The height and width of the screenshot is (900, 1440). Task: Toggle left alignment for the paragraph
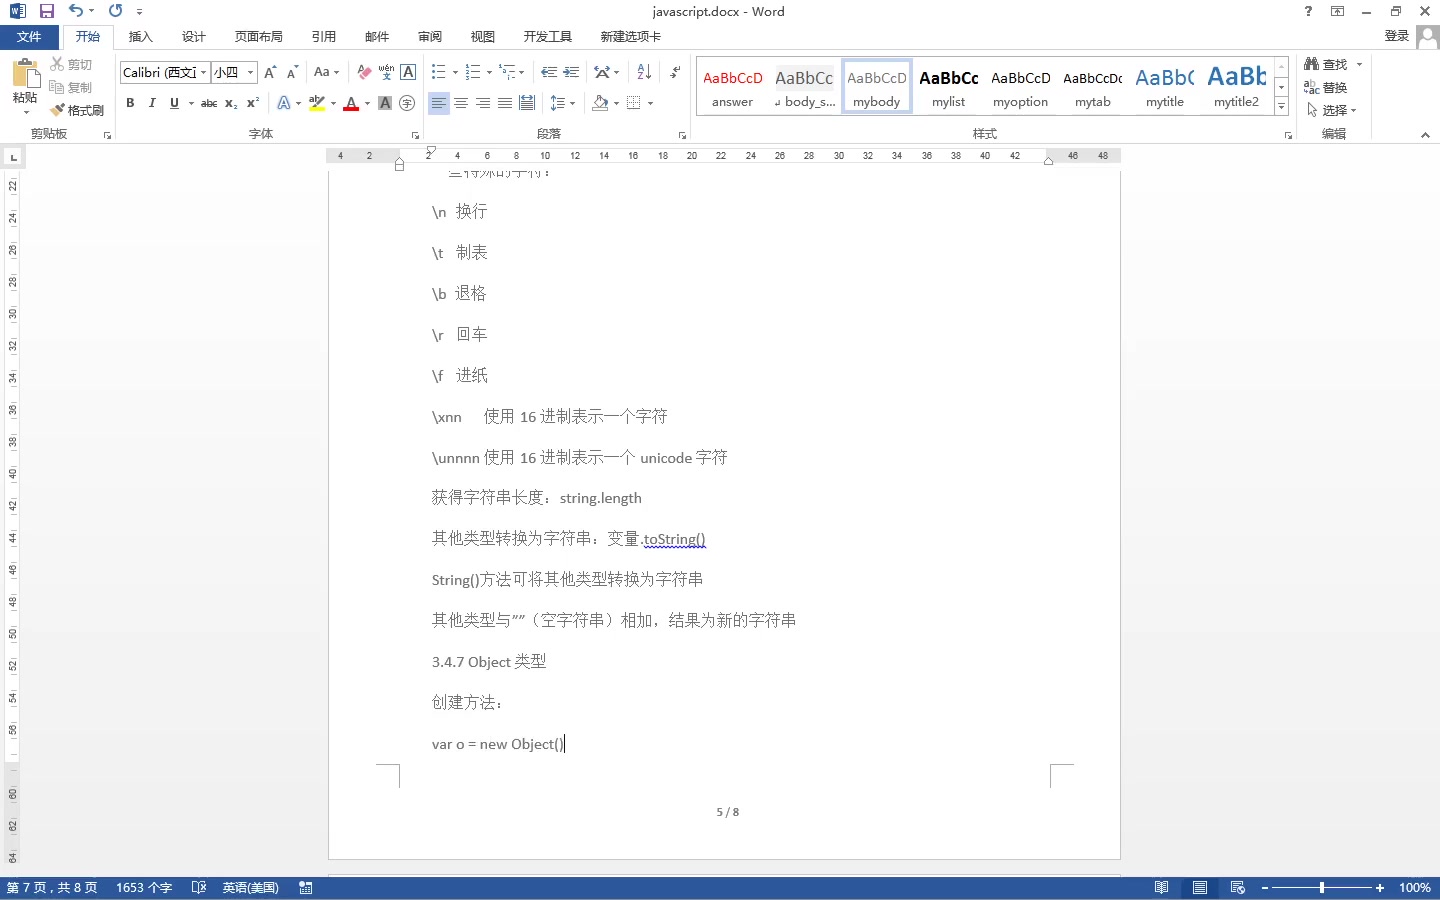tap(439, 103)
